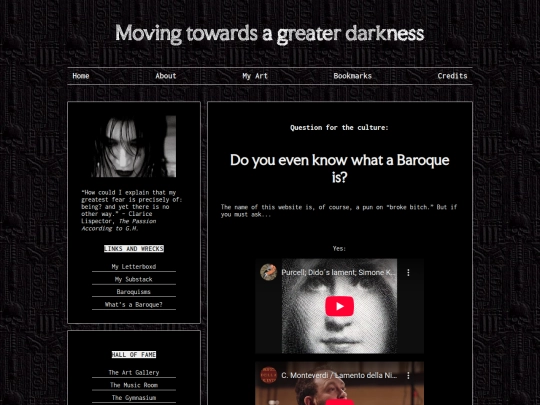Play the Purcell Dido's lament video
540x405 pixels.
[339, 306]
